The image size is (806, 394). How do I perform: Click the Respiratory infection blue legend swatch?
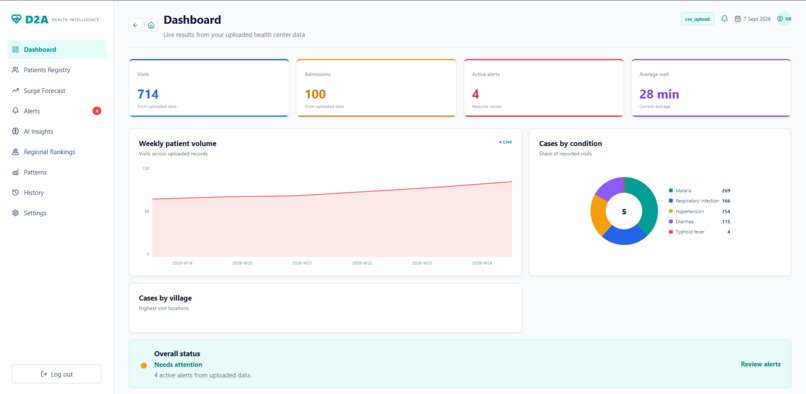(671, 201)
